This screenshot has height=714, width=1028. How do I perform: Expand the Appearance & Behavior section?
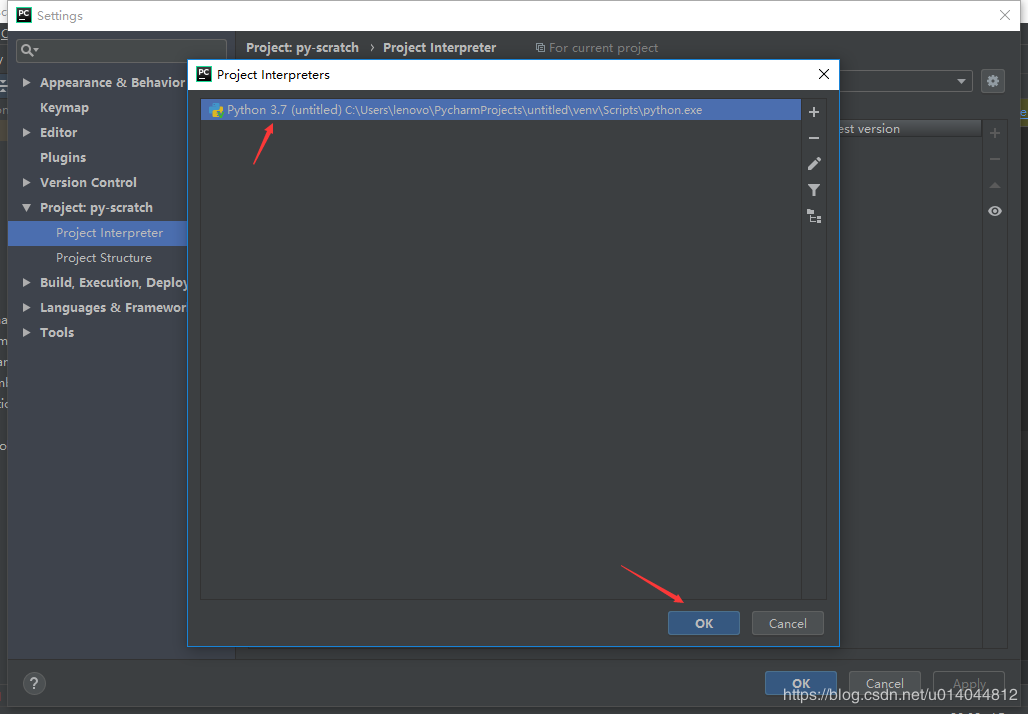click(26, 83)
